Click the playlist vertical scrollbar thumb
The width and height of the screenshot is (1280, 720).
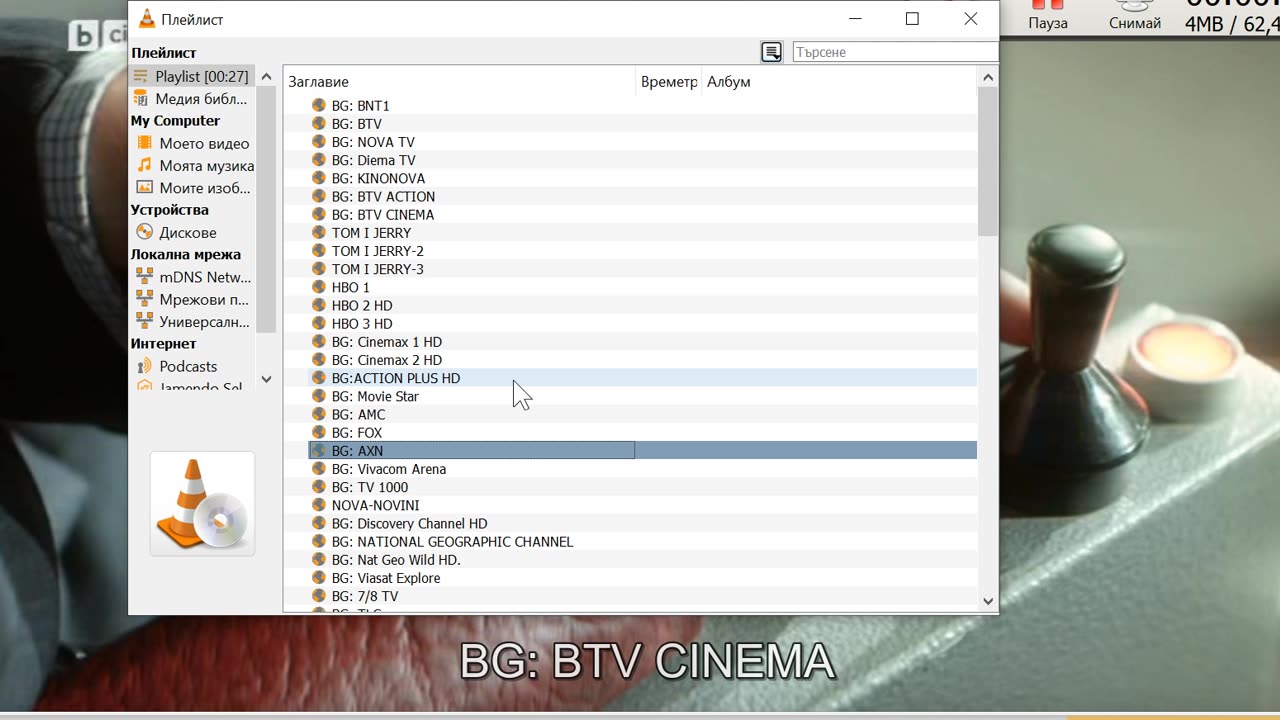click(x=988, y=162)
